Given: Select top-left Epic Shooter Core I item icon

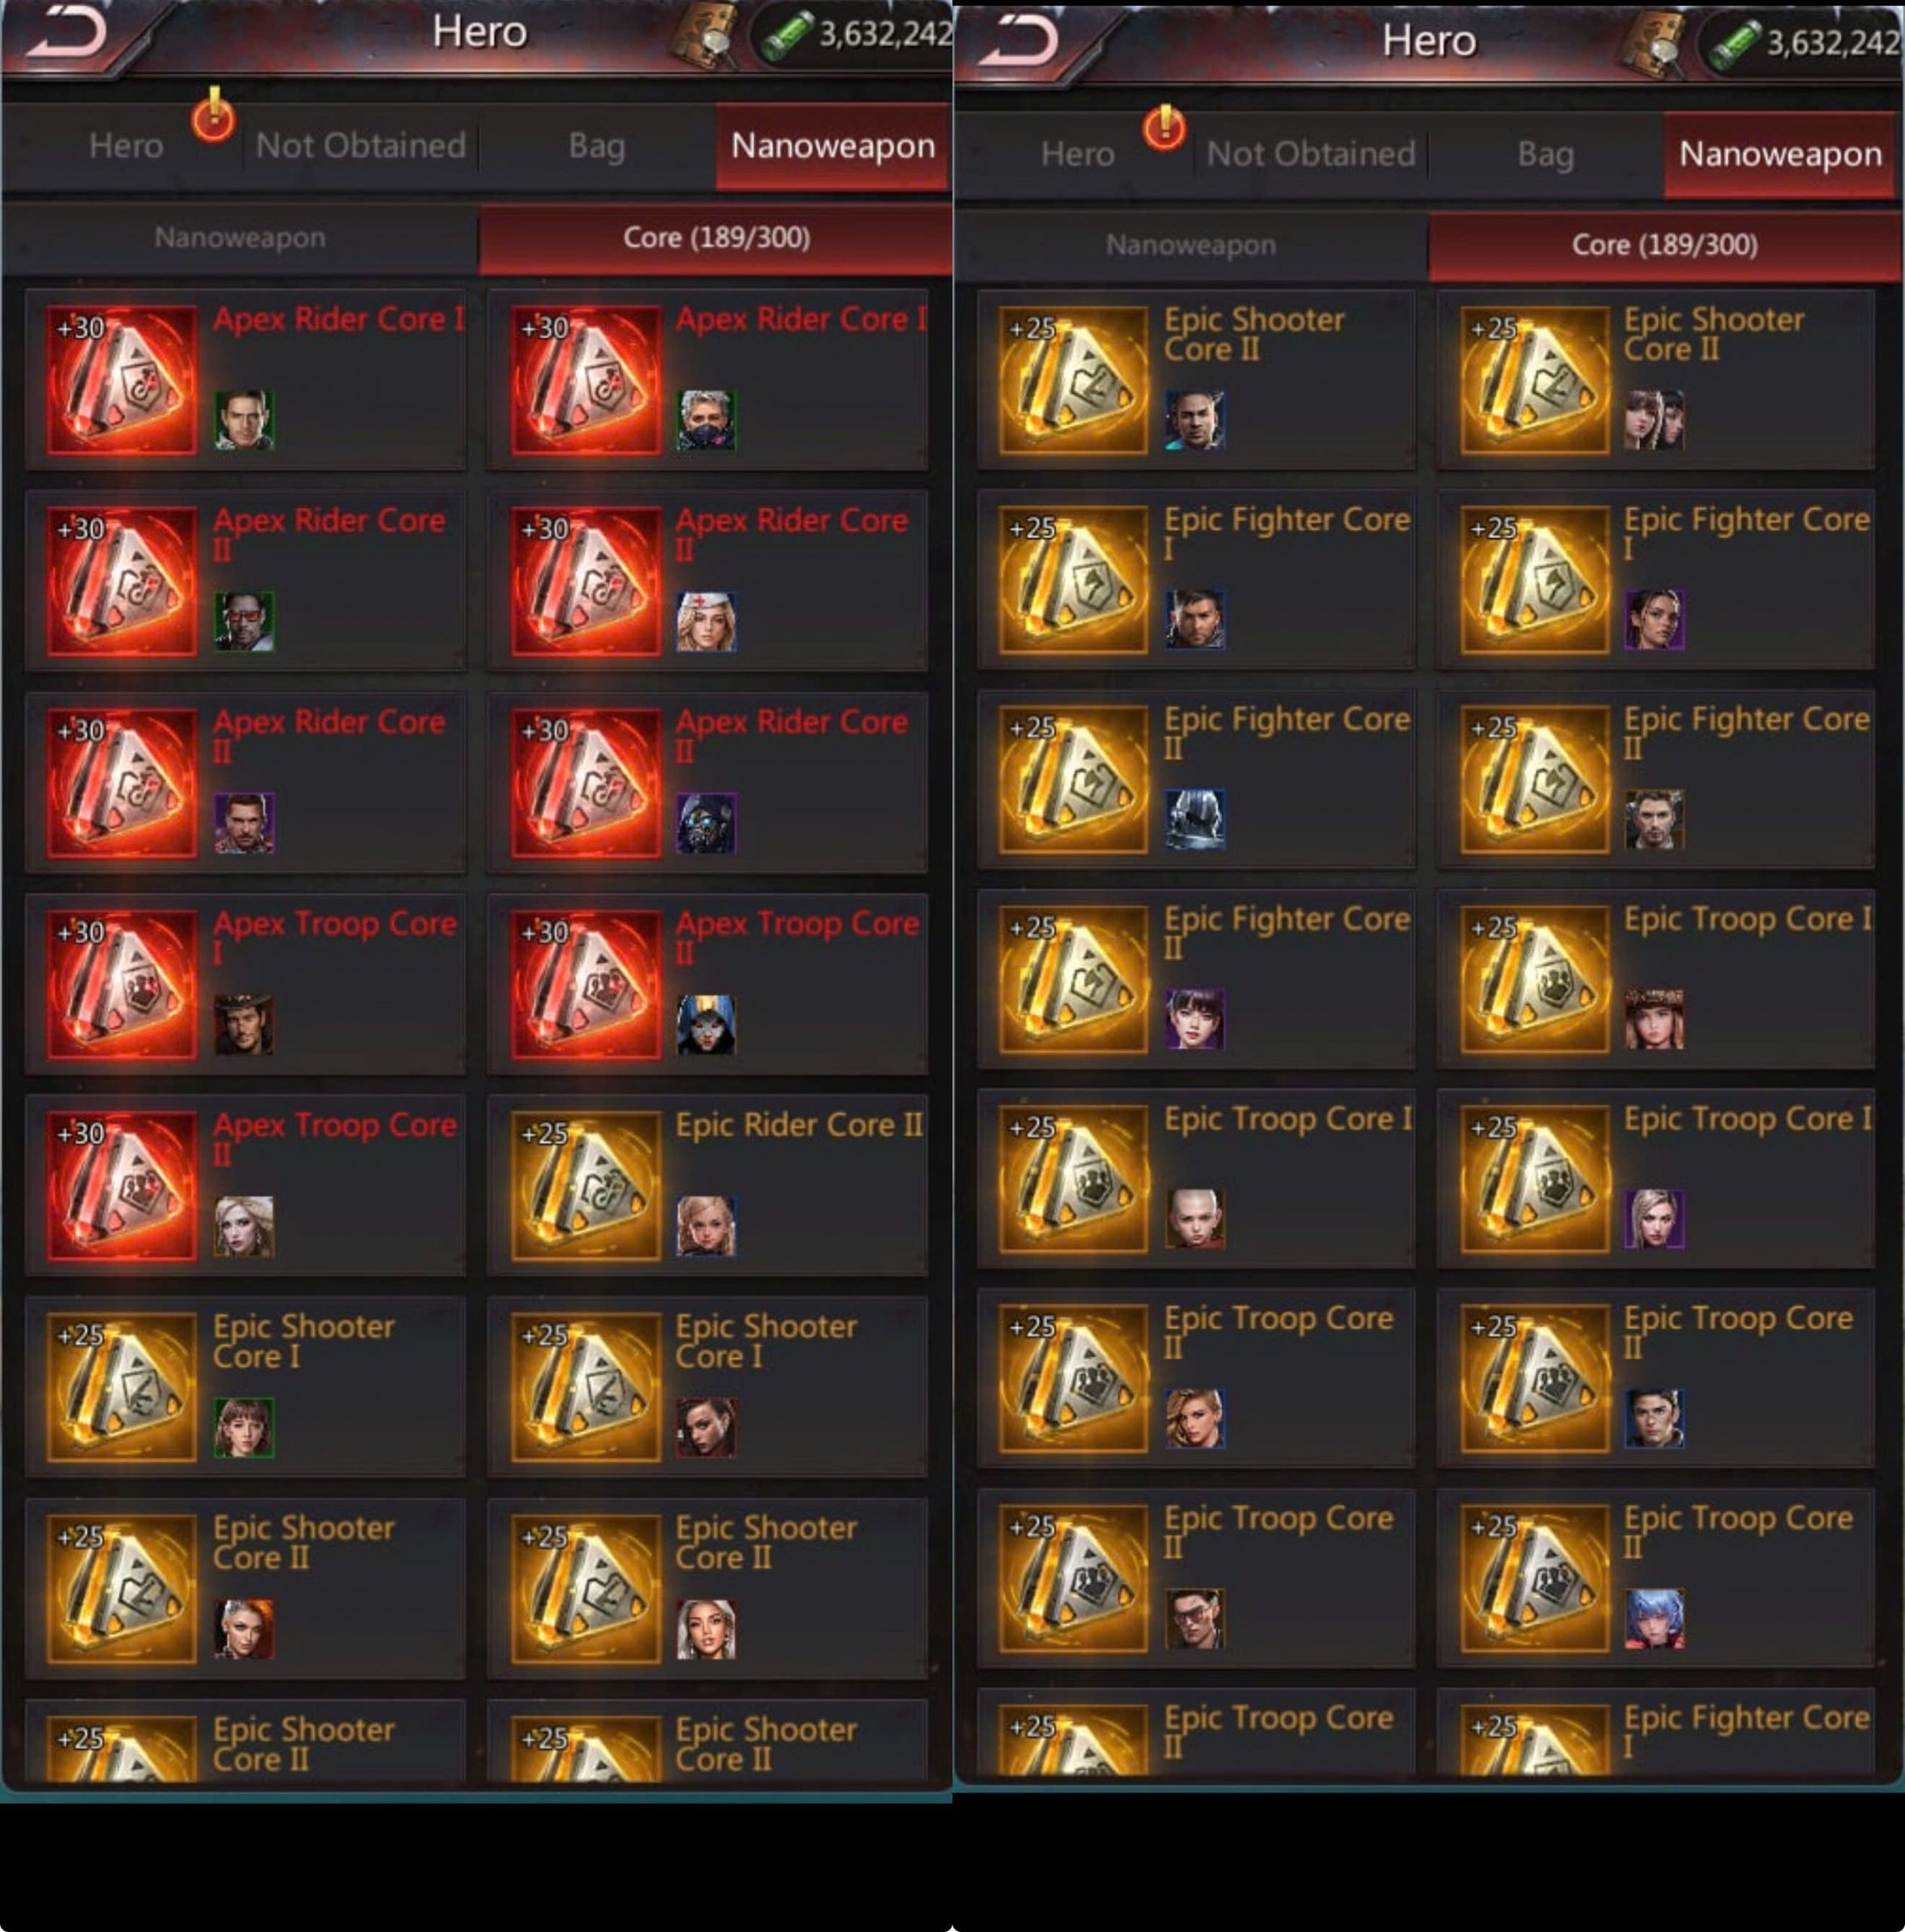Looking at the screenshot, I should 122,1387.
